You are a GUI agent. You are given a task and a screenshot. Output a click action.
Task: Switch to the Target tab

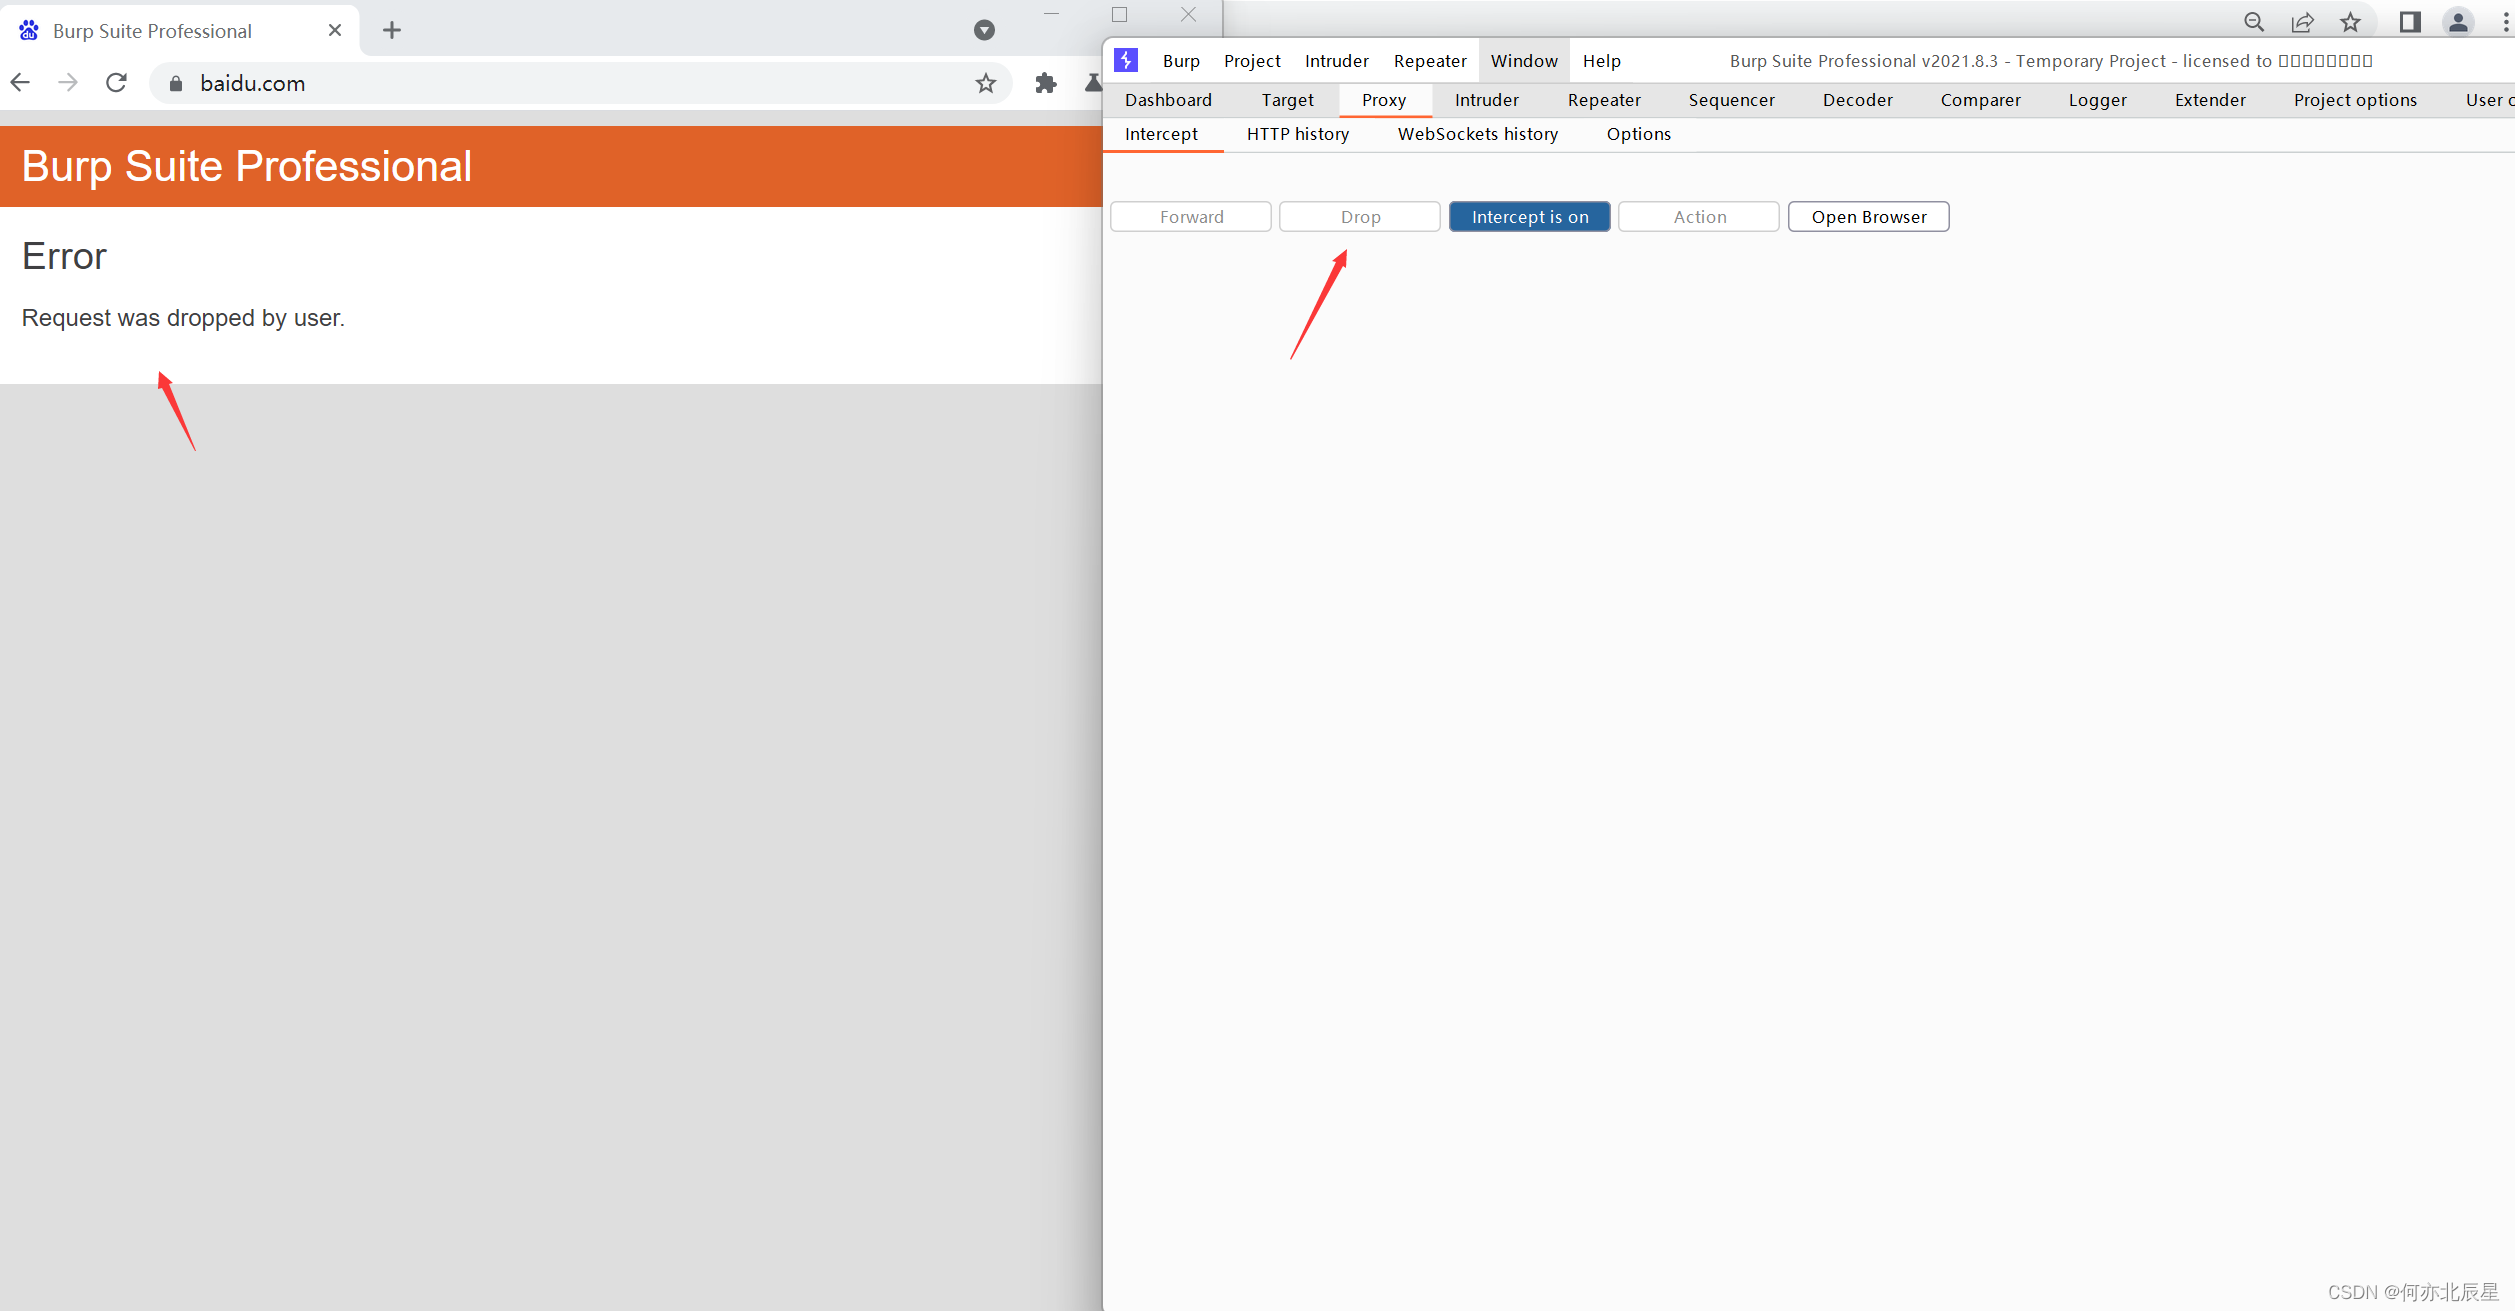click(1287, 100)
